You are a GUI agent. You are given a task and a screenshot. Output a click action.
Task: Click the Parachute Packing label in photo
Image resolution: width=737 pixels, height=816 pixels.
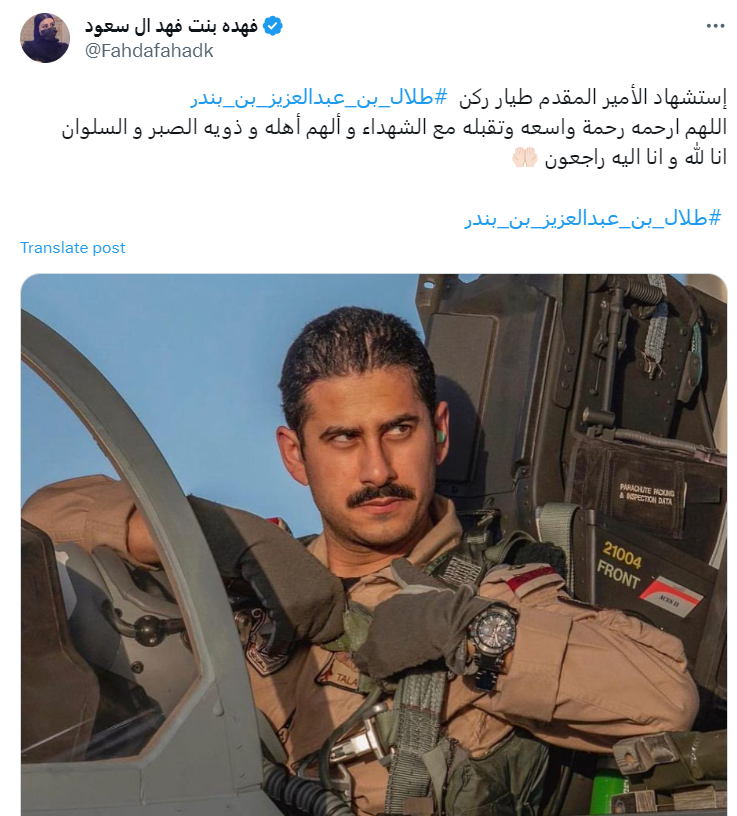(x=646, y=494)
